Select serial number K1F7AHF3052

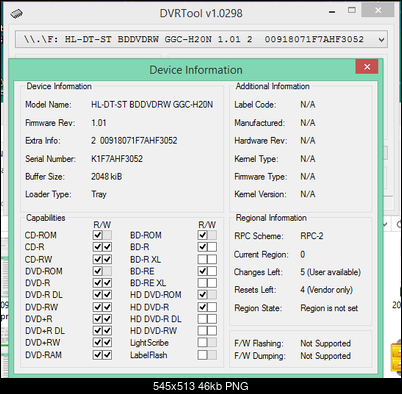(117, 159)
